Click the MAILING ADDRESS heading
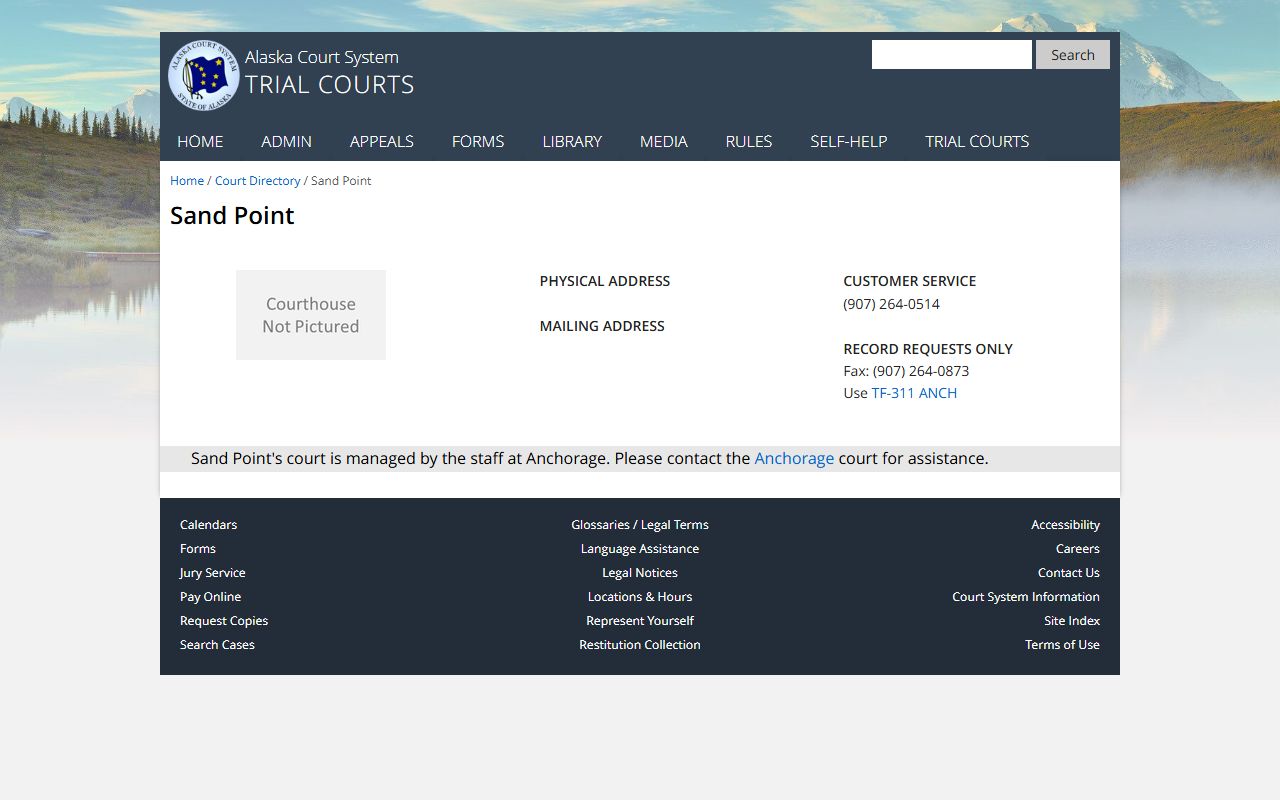 [602, 326]
